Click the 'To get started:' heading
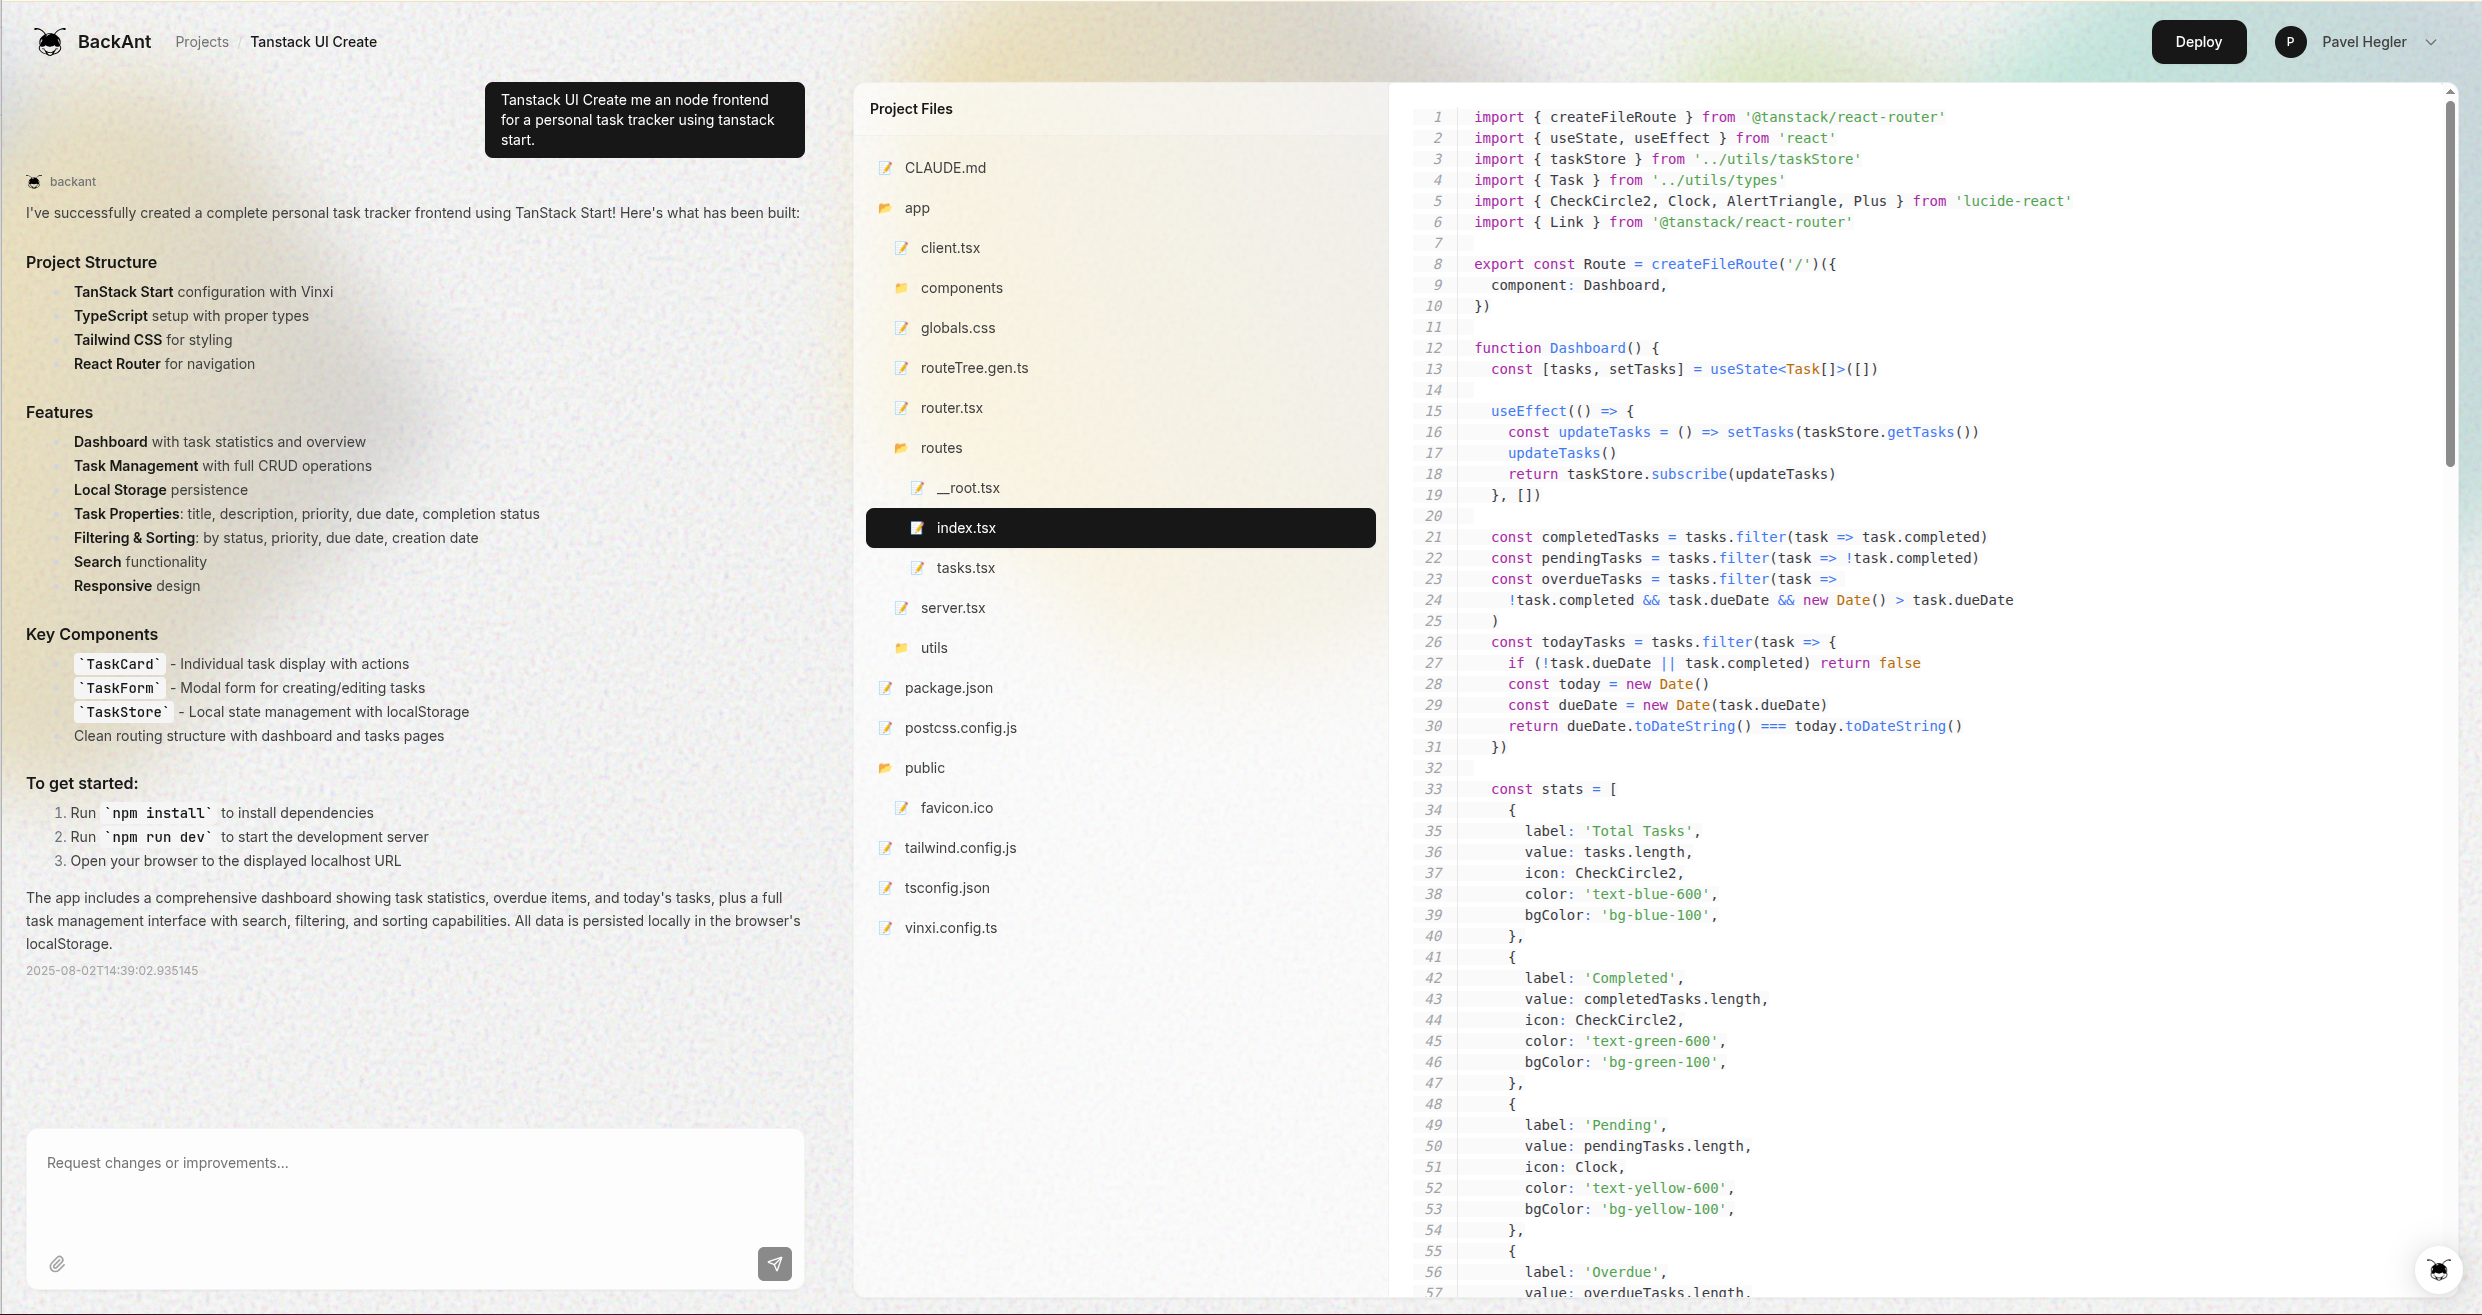 [82, 784]
